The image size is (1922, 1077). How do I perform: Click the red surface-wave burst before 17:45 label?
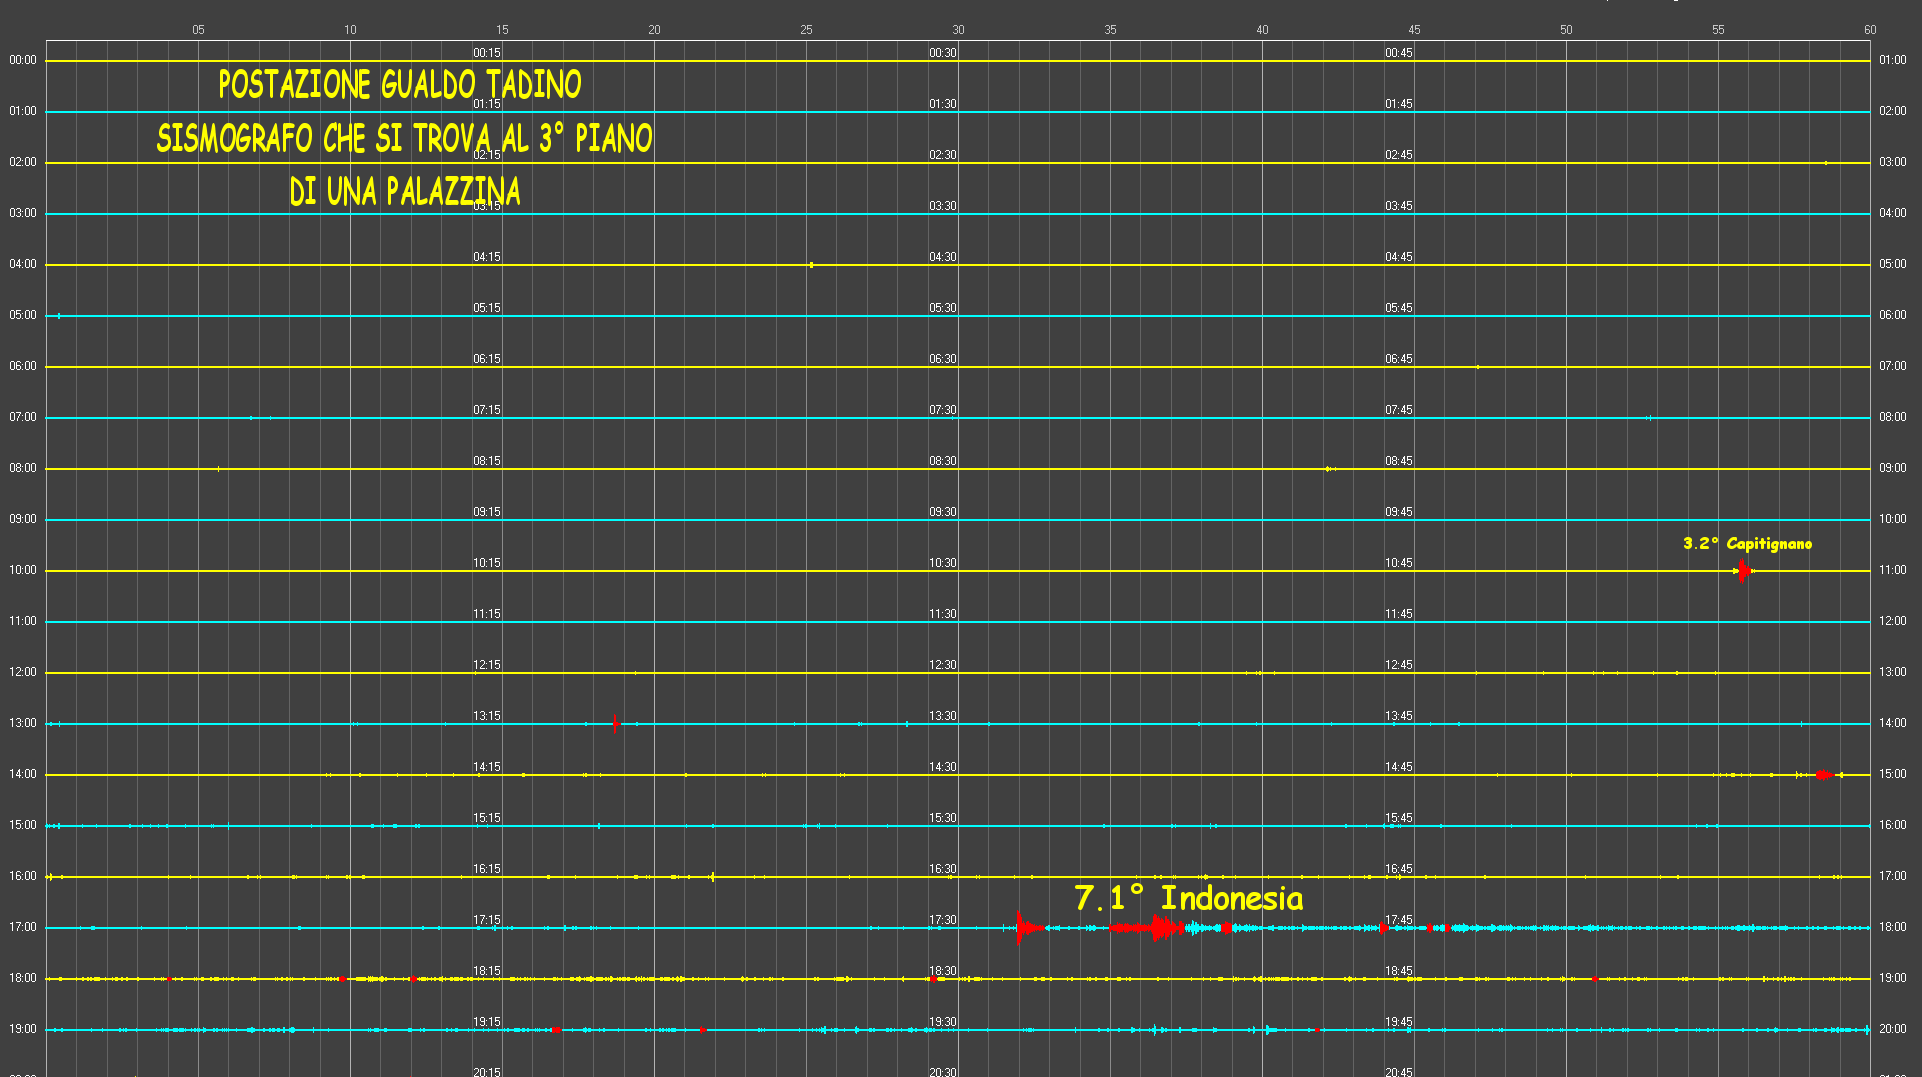[1148, 928]
